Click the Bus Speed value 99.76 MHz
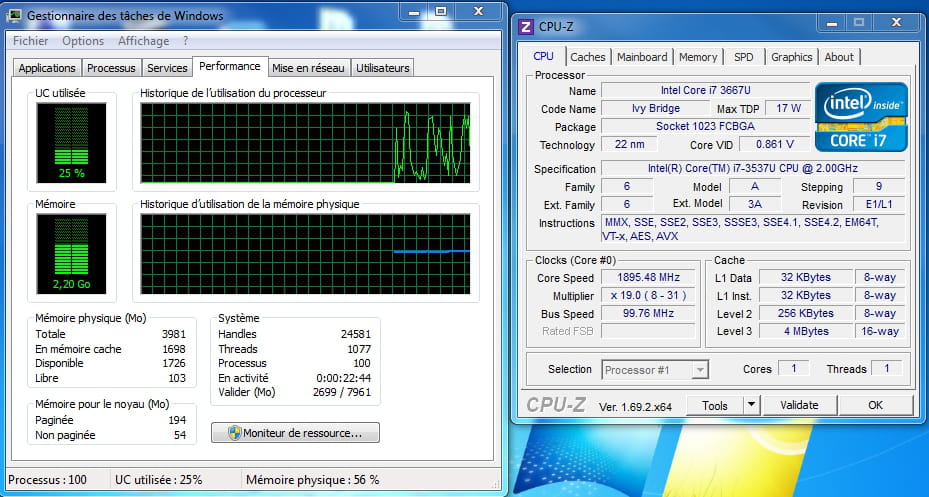Screen dimensions: 929x497 648,313
